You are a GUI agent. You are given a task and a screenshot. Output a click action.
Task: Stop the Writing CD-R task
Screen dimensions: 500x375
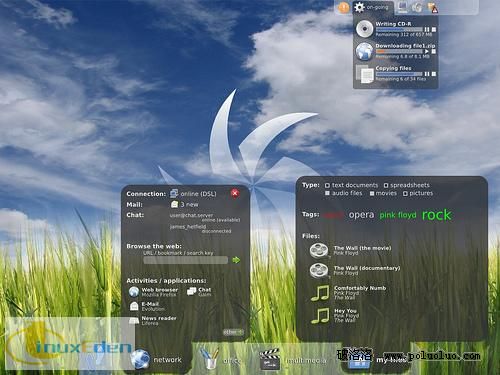(434, 30)
